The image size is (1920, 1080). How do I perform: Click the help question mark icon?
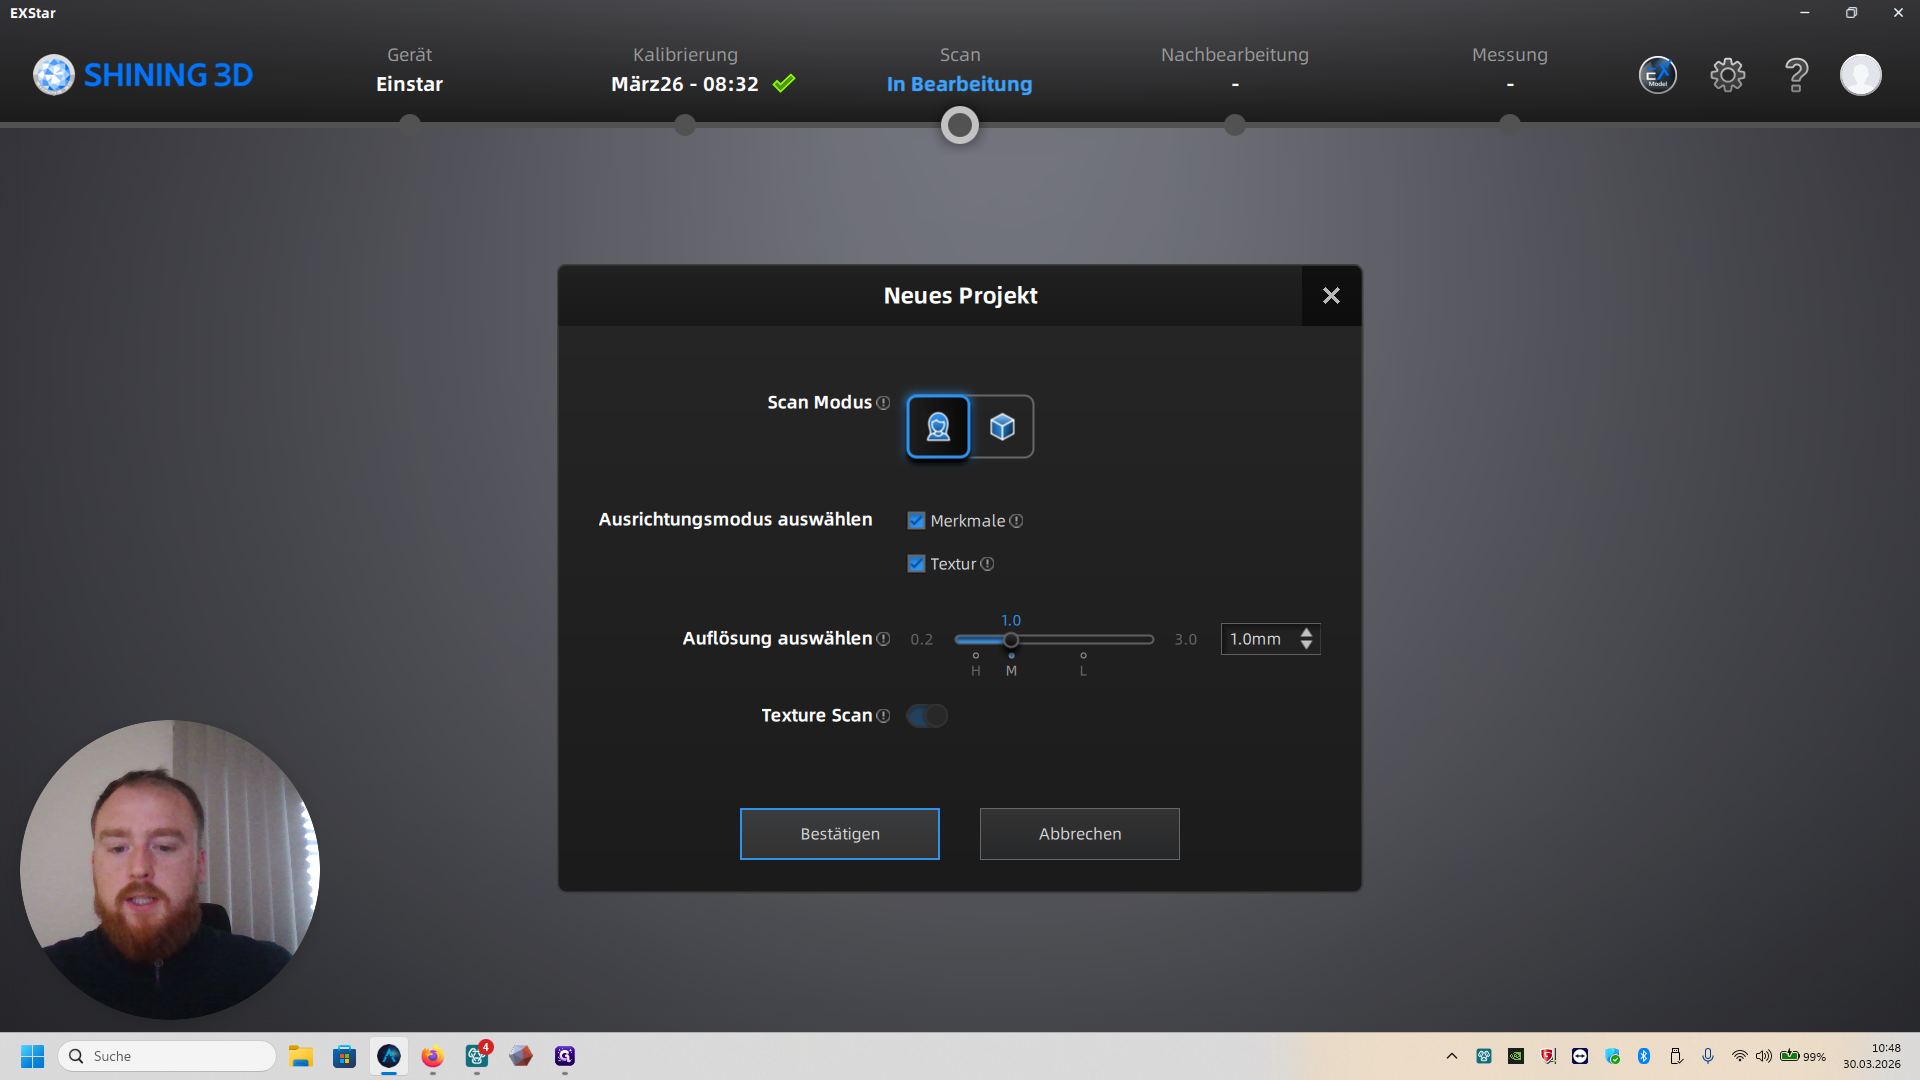pyautogui.click(x=1796, y=75)
